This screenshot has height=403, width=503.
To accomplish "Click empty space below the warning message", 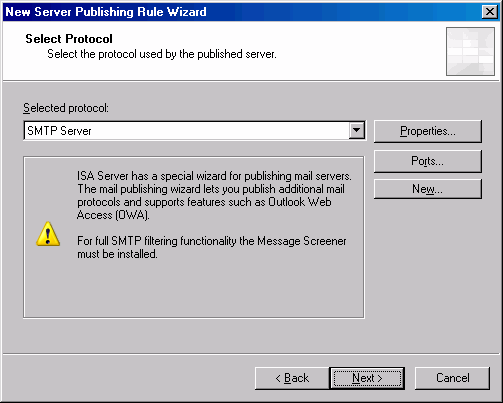I will click(194, 289).
